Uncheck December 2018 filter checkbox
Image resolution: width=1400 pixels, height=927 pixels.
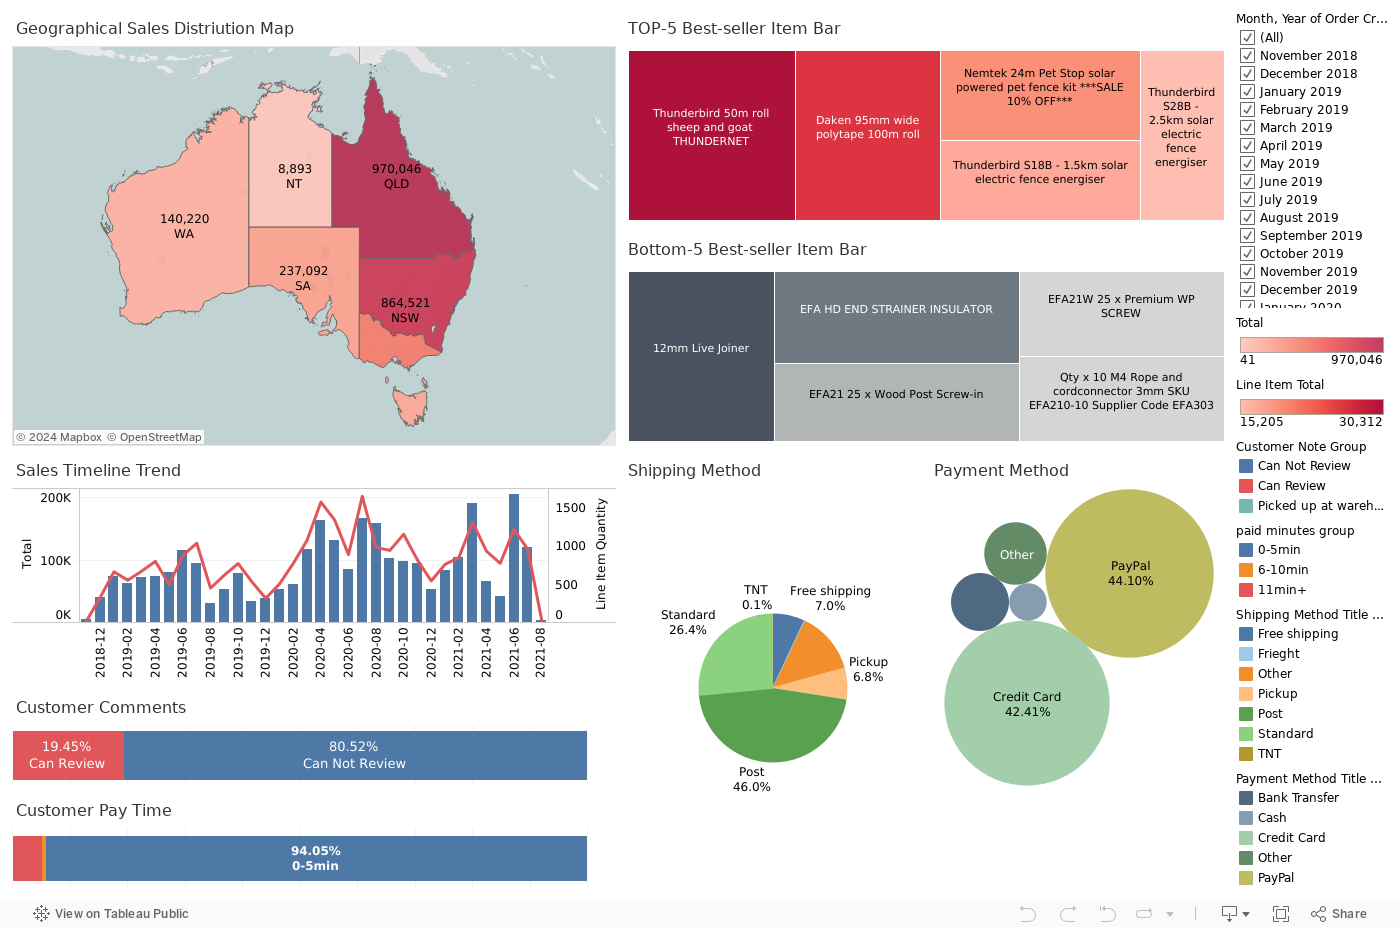1247,73
